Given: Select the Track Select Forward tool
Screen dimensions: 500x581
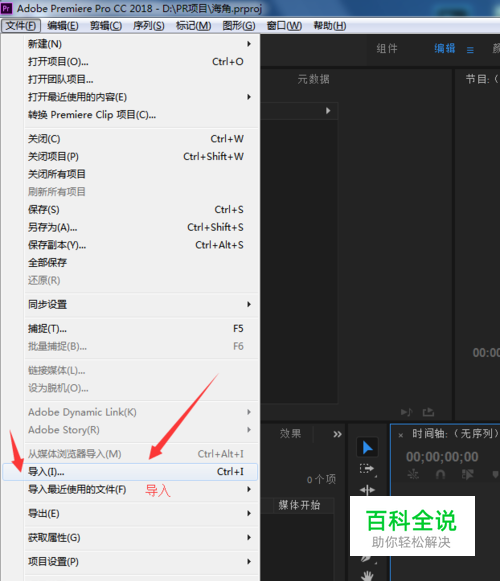Looking at the screenshot, I should 367,469.
